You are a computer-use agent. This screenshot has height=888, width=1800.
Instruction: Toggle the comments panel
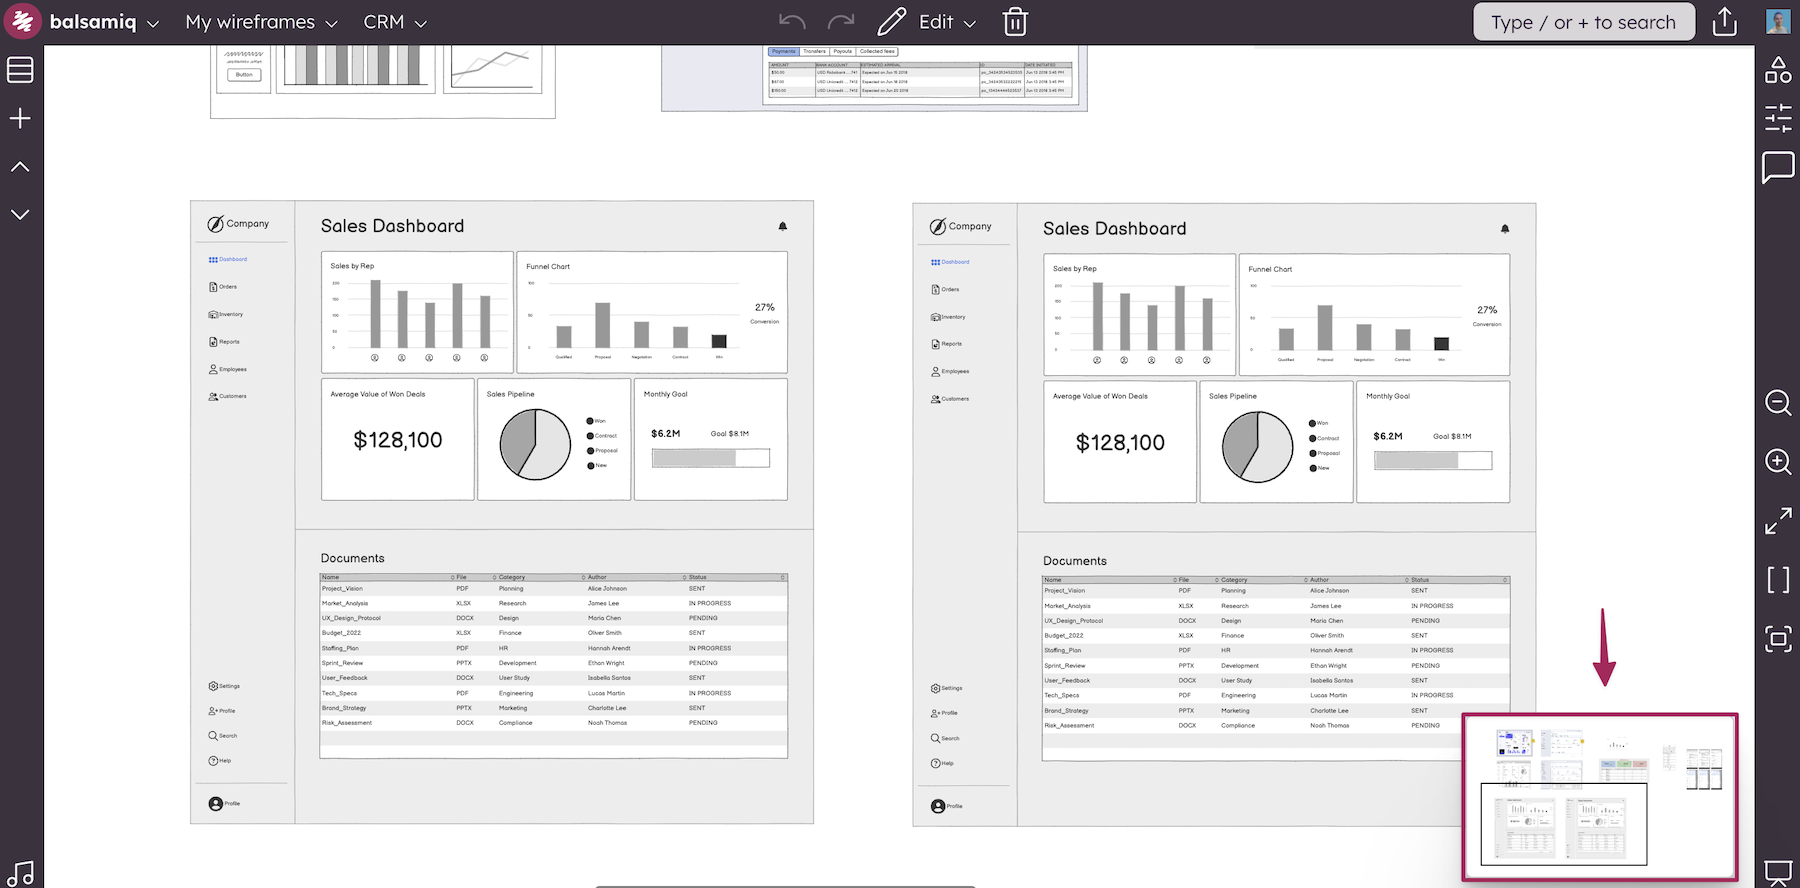point(1778,167)
